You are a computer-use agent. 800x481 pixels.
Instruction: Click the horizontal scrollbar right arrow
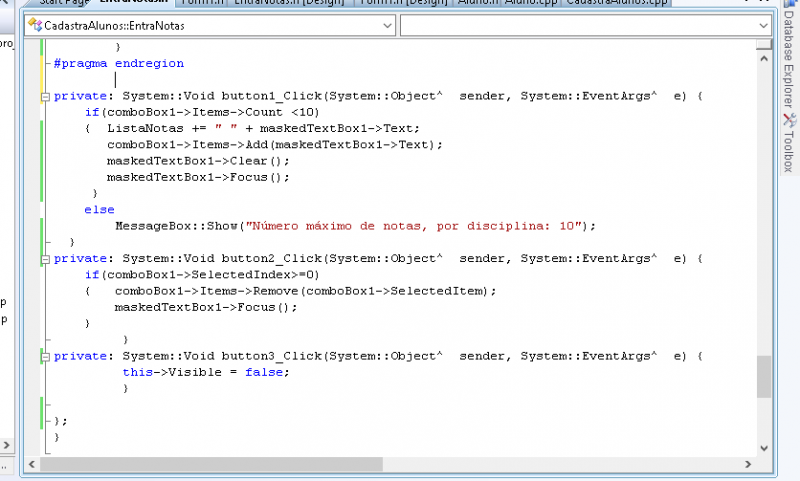(x=748, y=464)
